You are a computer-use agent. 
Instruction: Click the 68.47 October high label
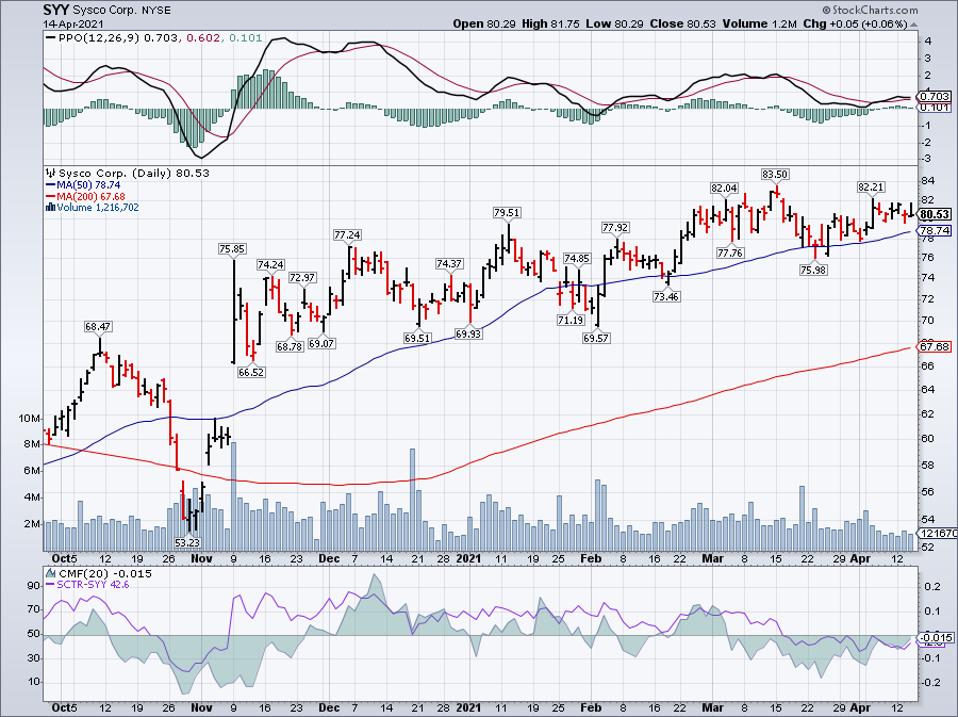(x=98, y=327)
